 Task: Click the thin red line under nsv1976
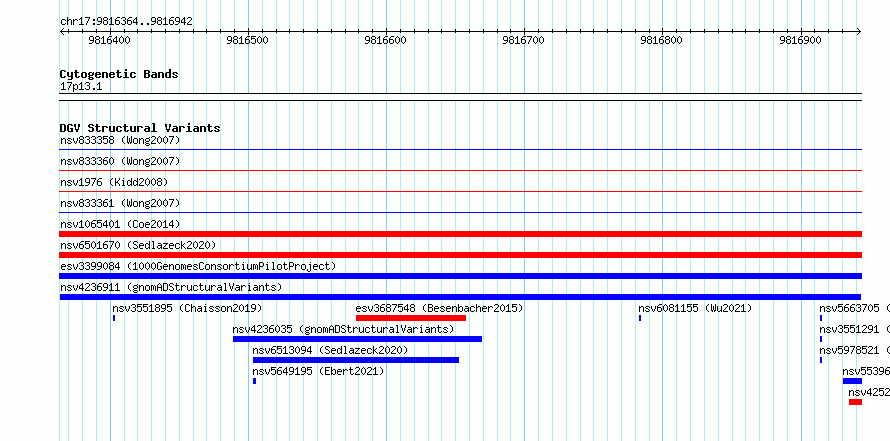(x=460, y=191)
